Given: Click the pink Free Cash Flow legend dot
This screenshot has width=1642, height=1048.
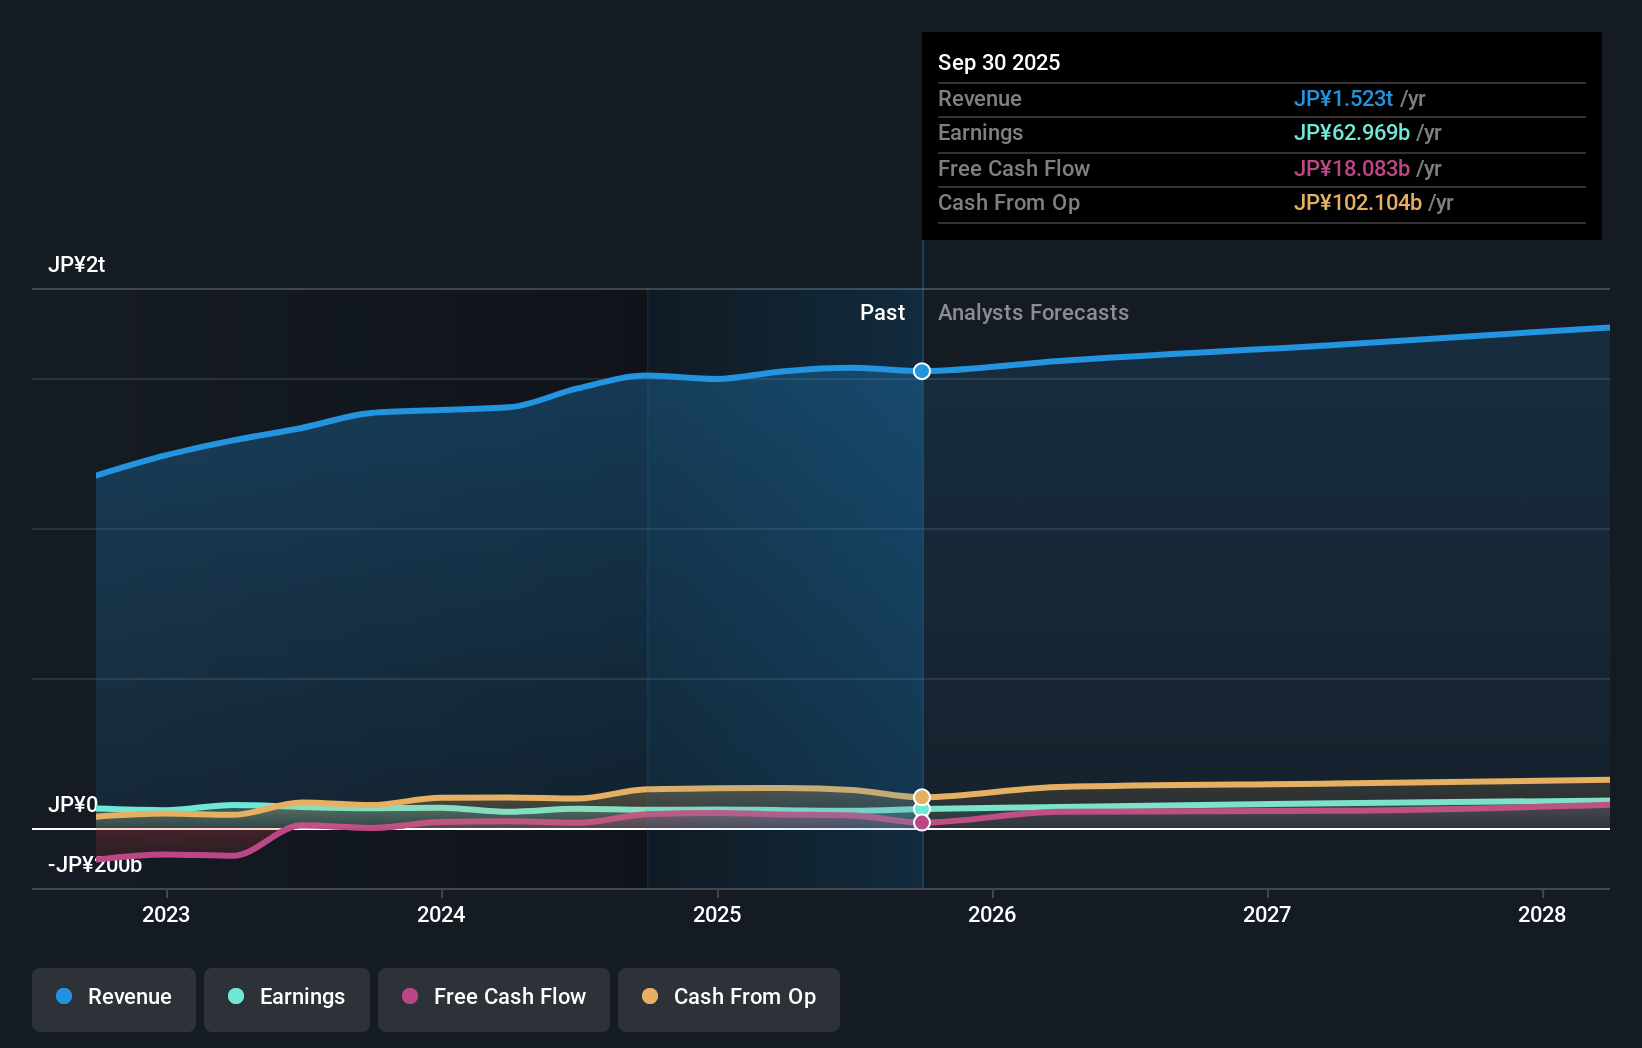Looking at the screenshot, I should click(x=408, y=997).
